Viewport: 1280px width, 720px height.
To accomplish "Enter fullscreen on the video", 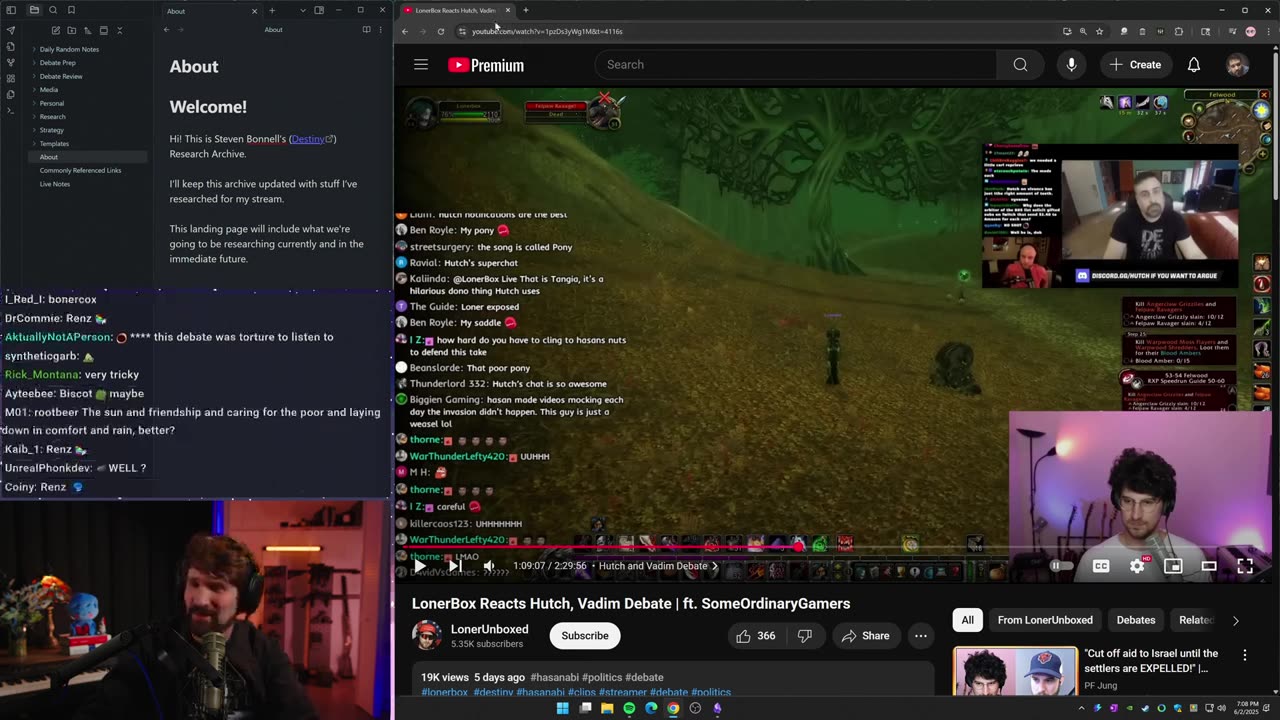I will tap(1245, 566).
